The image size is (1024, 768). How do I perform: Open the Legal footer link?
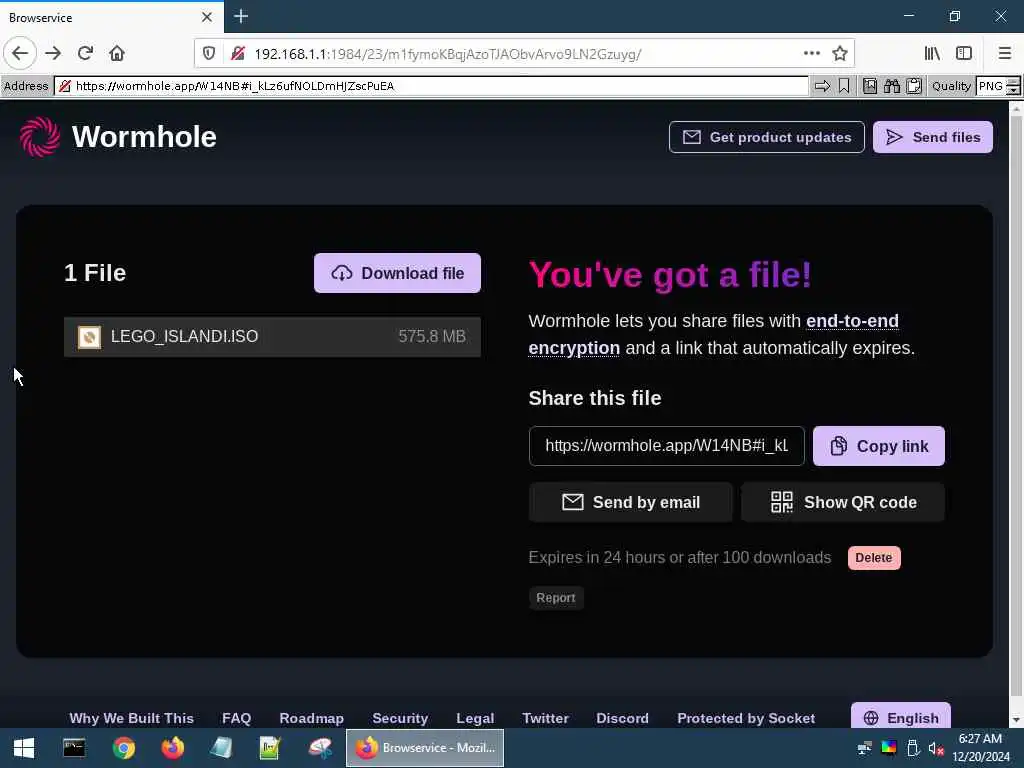475,718
